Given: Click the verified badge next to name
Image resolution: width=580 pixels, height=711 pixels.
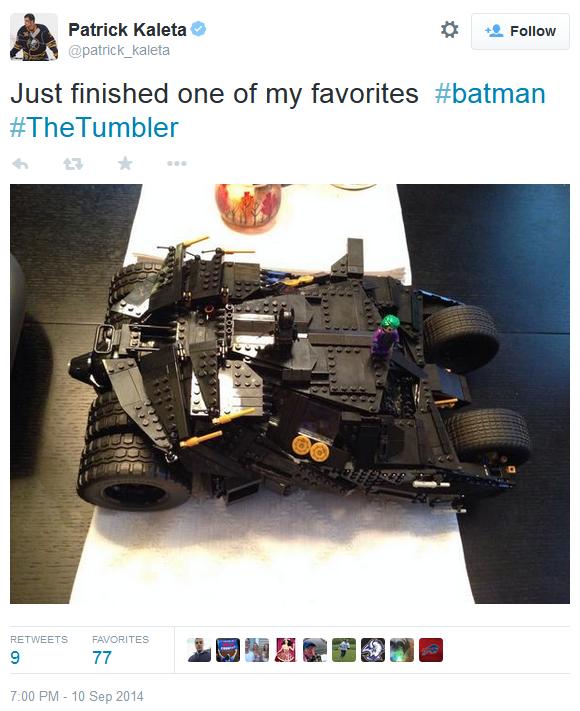Looking at the screenshot, I should pyautogui.click(x=198, y=29).
